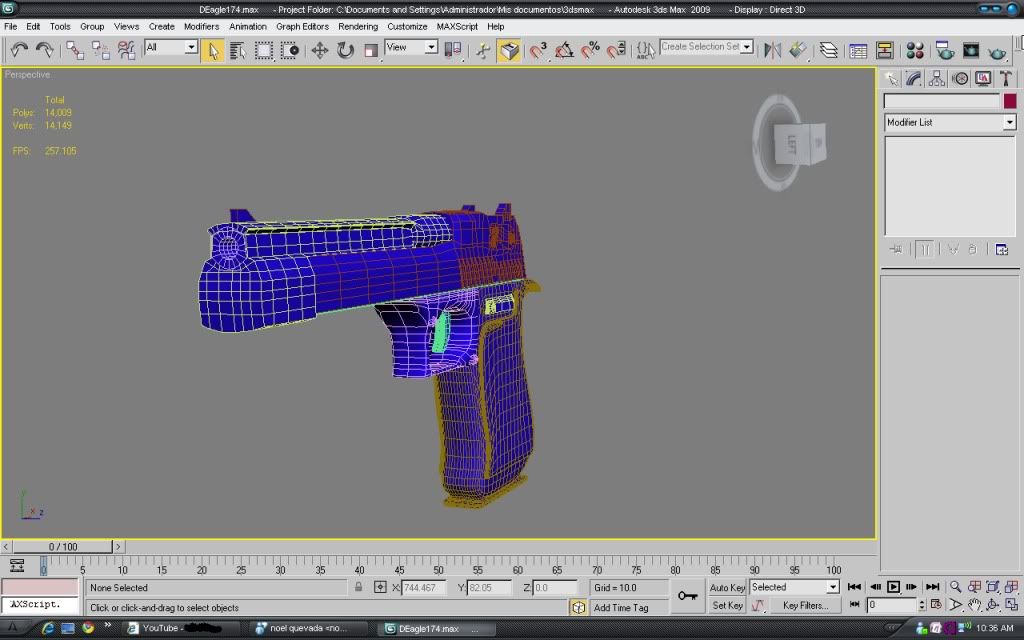
Task: Open the Graph Editors menu
Action: click(x=301, y=26)
